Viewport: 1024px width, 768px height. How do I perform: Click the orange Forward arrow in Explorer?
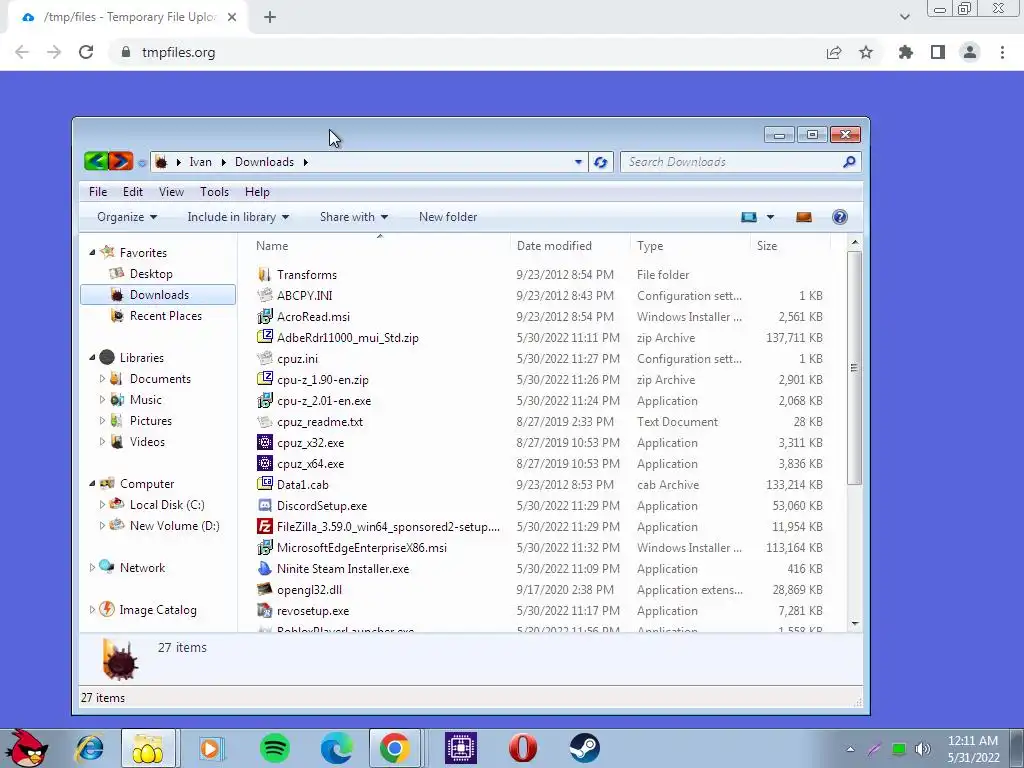pyautogui.click(x=121, y=161)
